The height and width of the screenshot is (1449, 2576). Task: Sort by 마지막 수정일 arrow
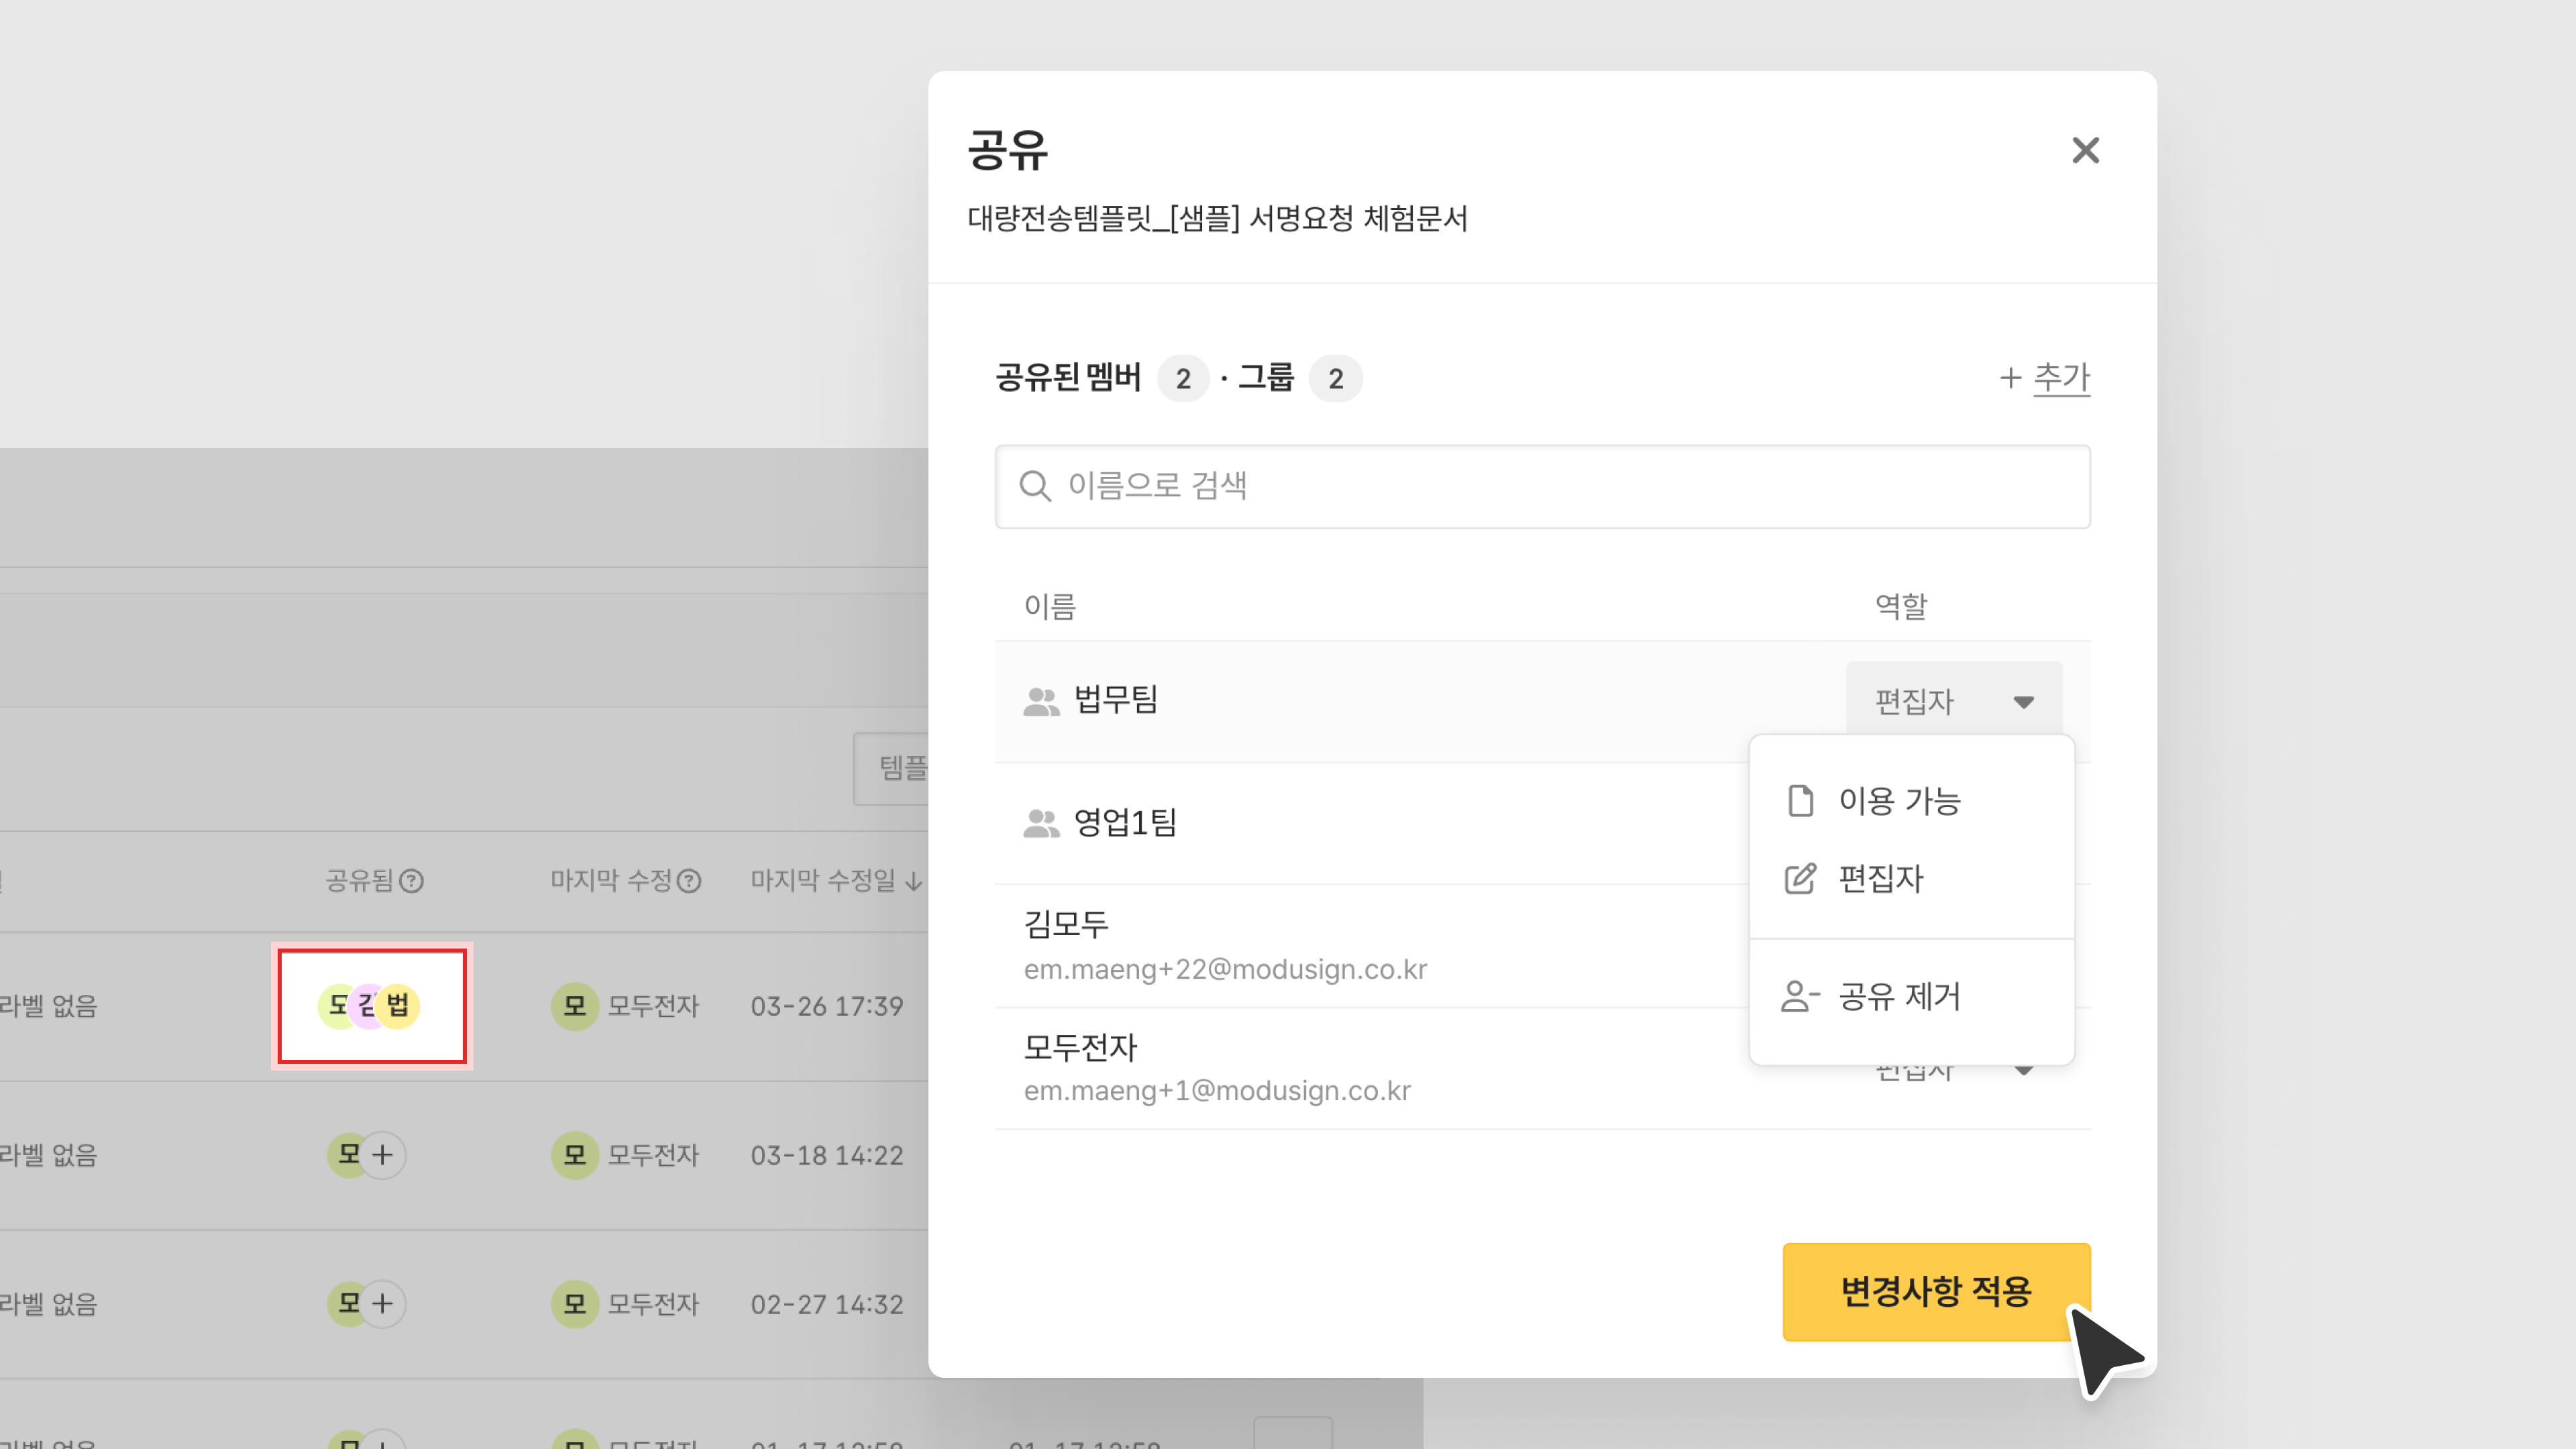coord(914,881)
